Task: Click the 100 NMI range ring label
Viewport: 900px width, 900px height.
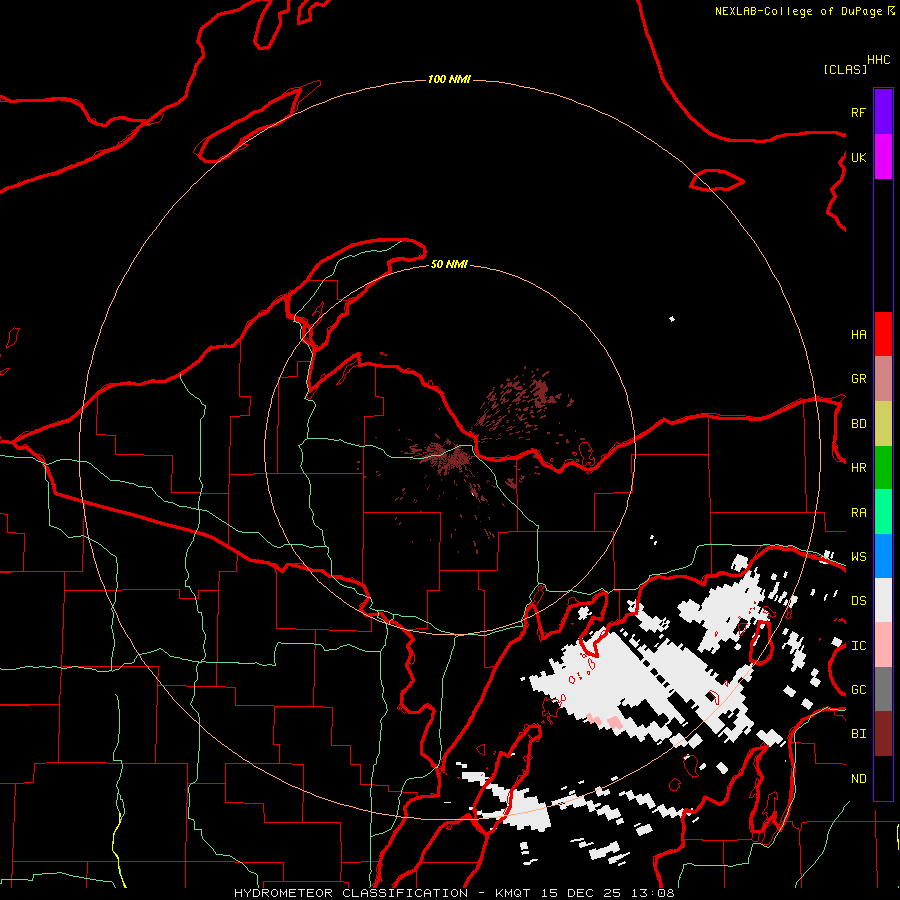Action: (x=449, y=79)
